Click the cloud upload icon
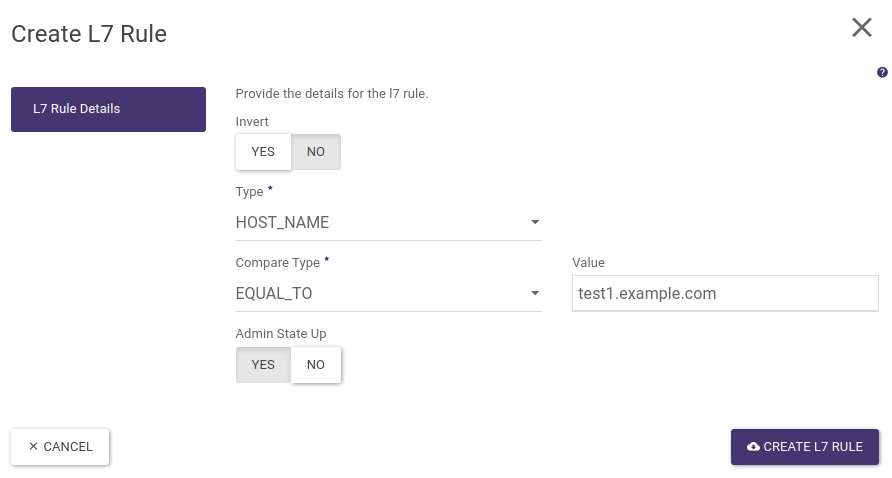The height and width of the screenshot is (478, 892). coord(753,447)
